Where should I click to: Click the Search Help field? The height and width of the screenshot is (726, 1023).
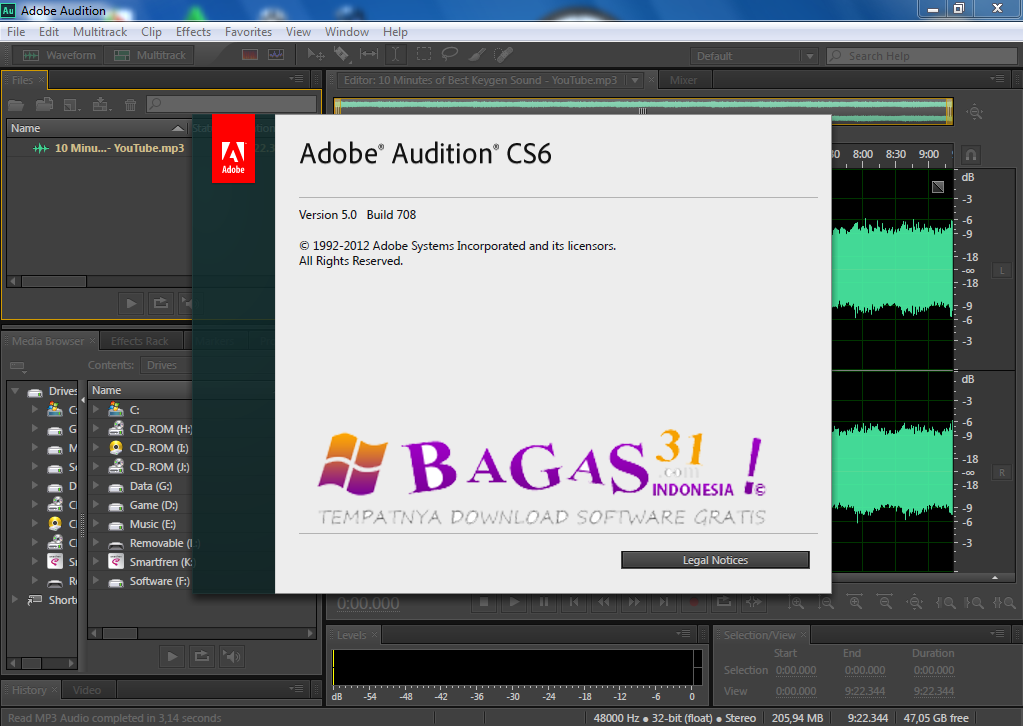(x=921, y=56)
